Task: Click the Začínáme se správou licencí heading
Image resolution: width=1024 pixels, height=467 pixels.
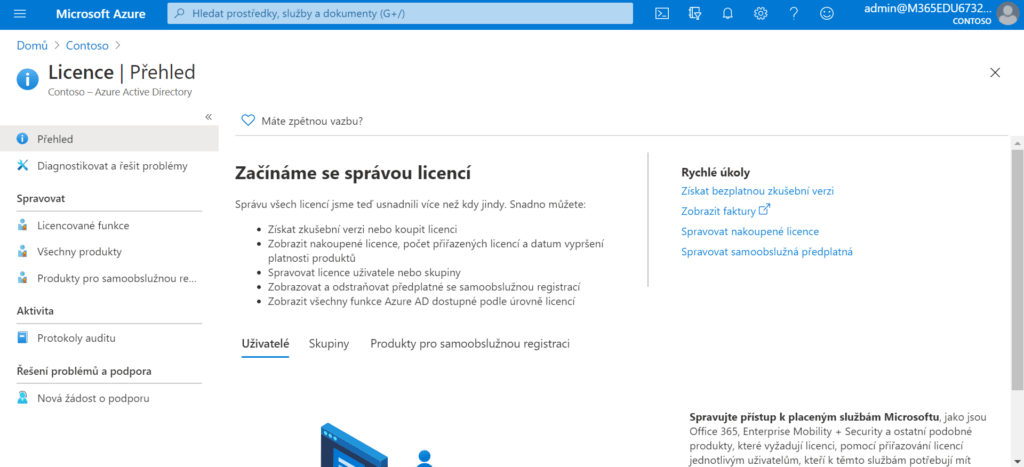Action: coord(353,174)
